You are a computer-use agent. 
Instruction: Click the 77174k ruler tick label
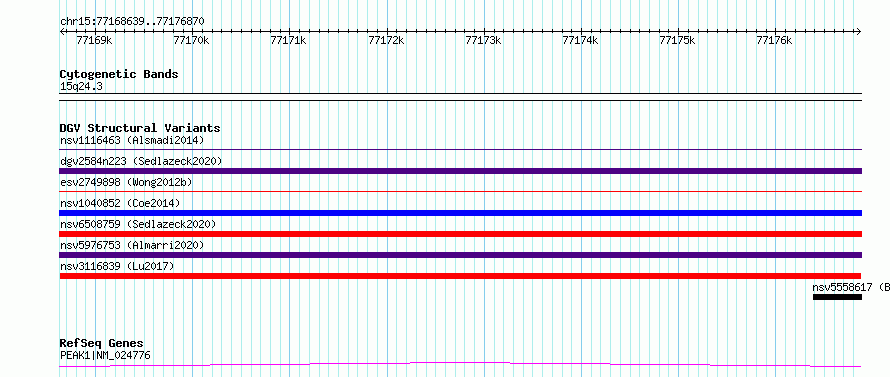(x=580, y=40)
